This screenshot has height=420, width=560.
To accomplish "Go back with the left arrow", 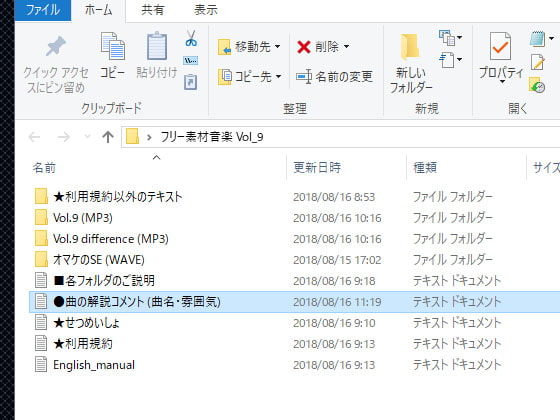I will (34, 137).
